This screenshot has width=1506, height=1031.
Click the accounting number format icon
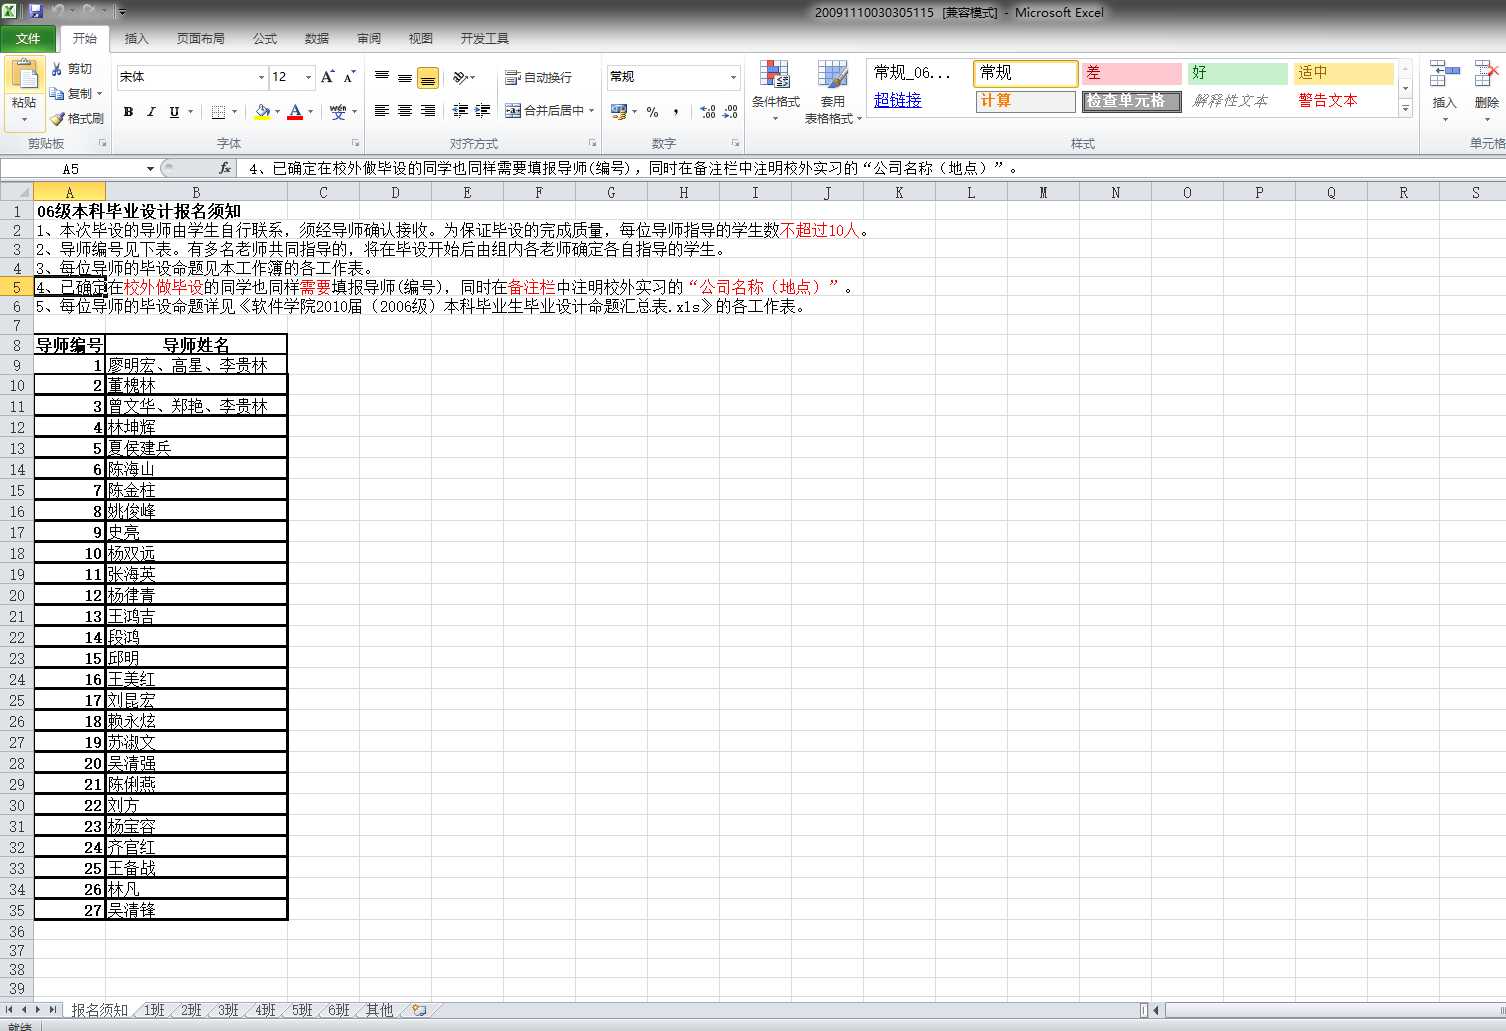pyautogui.click(x=619, y=111)
